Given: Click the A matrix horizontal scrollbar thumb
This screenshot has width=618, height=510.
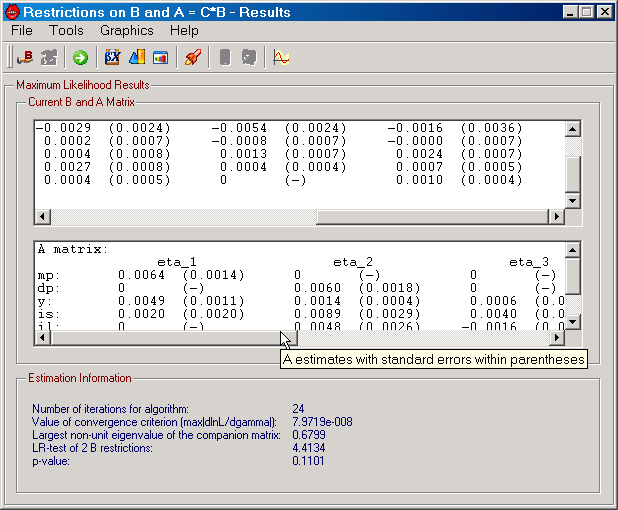Looking at the screenshot, I should pyautogui.click(x=174, y=337).
